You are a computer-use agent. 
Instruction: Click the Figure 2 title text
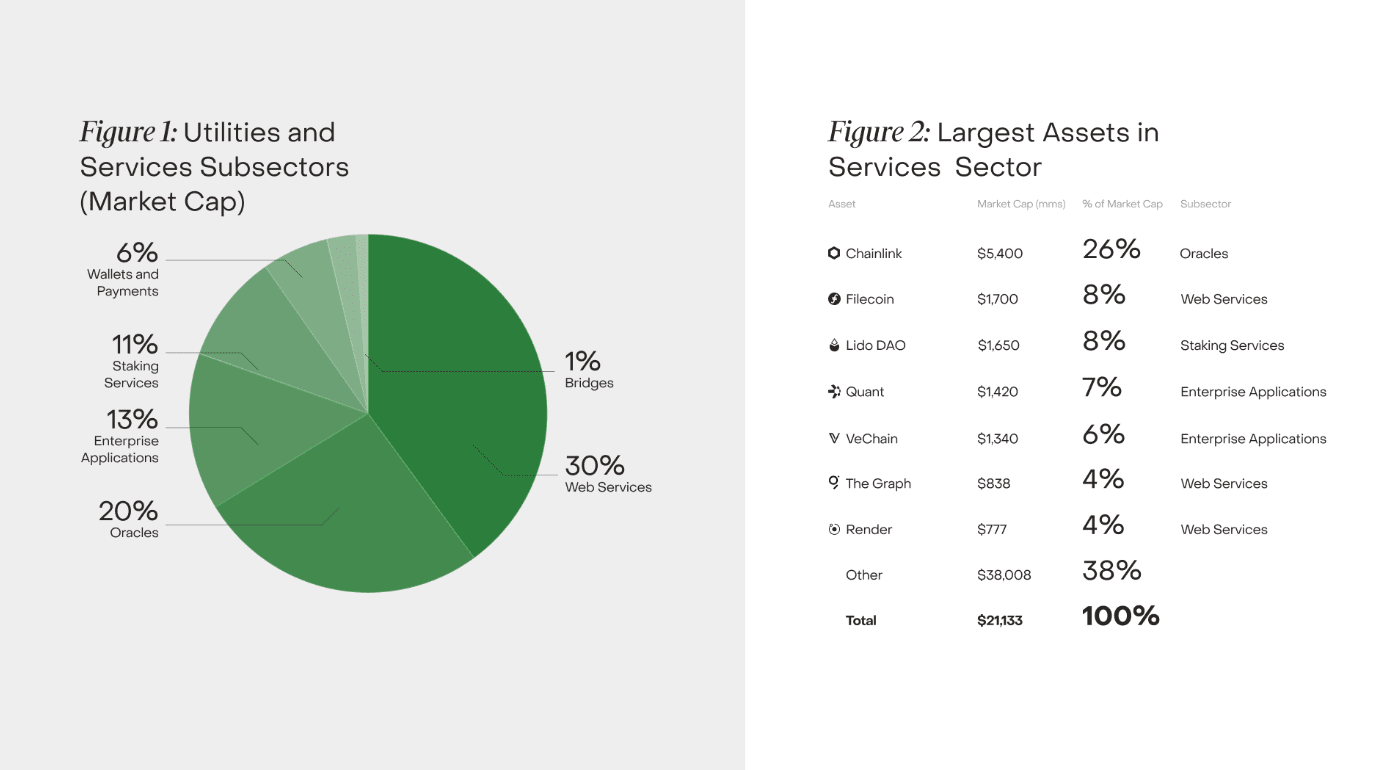pos(992,149)
